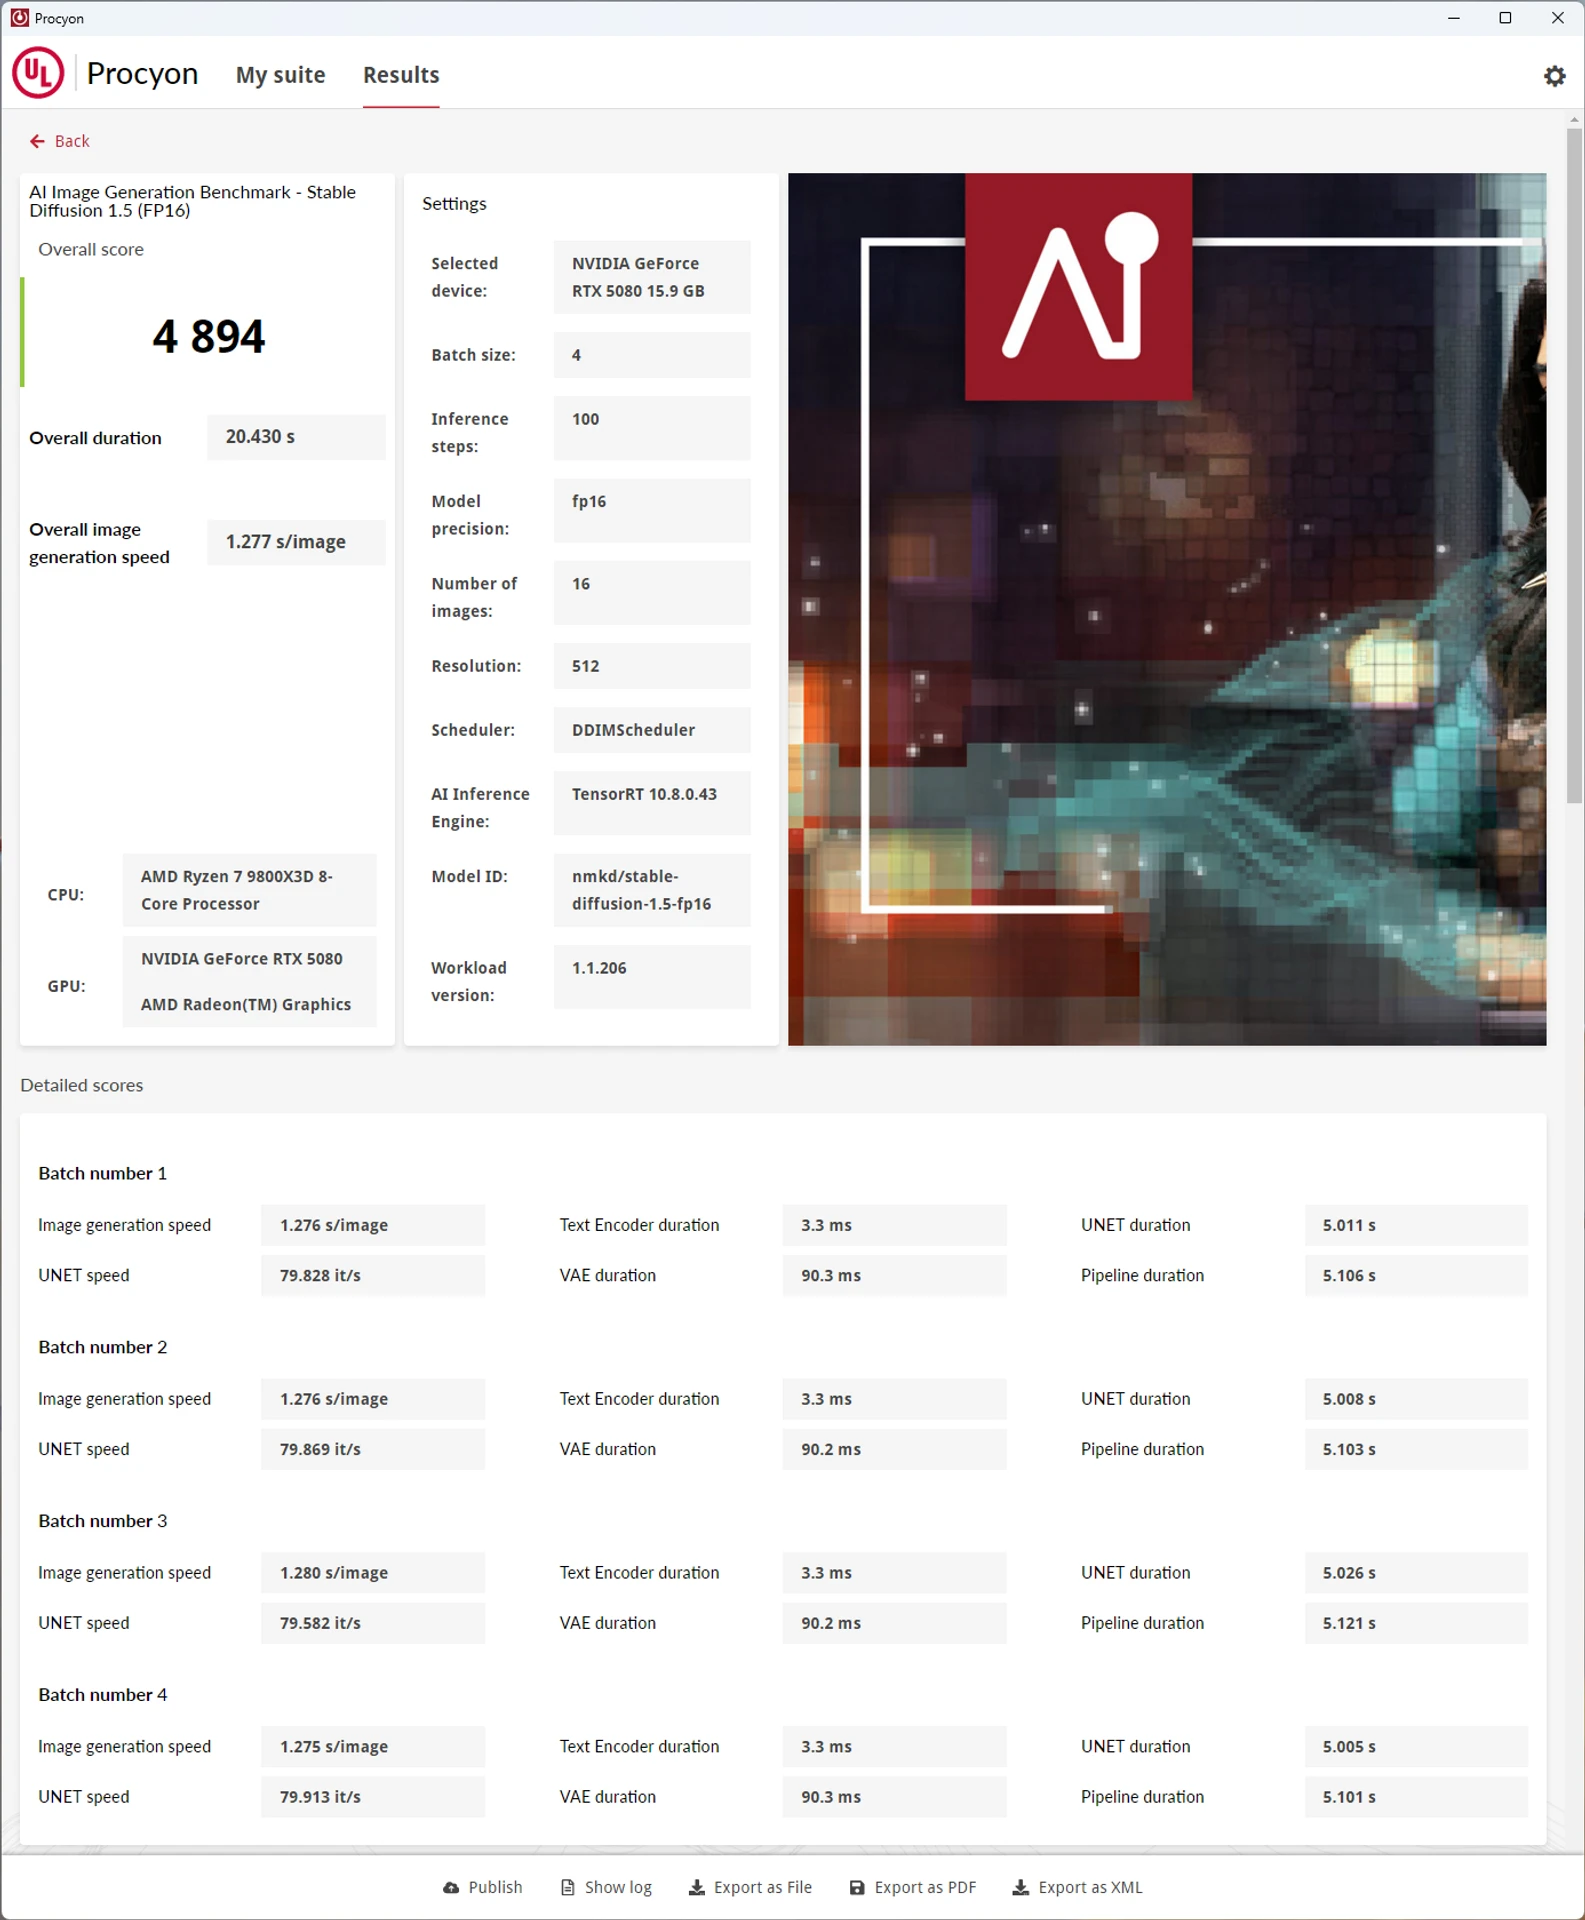The image size is (1585, 1920).
Task: Click the Export as PDF save icon
Action: click(x=857, y=1887)
